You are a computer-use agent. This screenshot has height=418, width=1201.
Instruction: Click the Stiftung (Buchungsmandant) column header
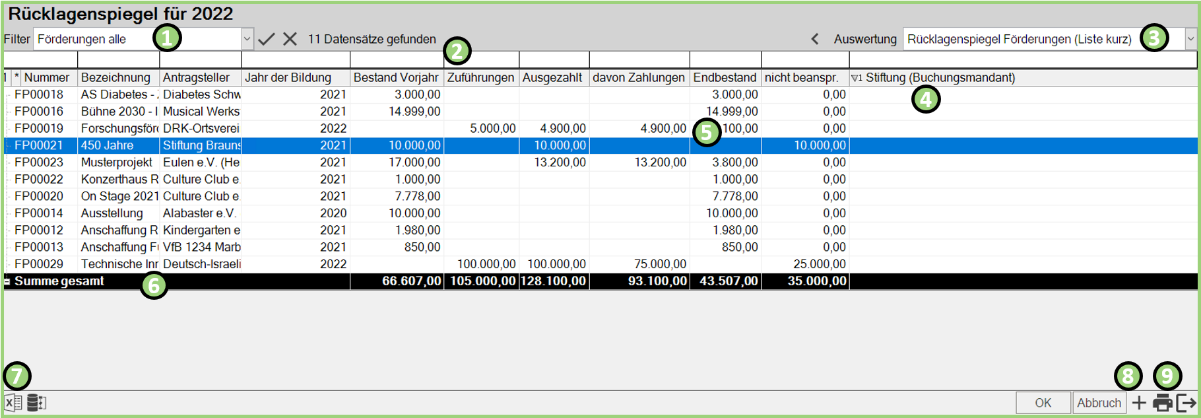click(x=938, y=77)
